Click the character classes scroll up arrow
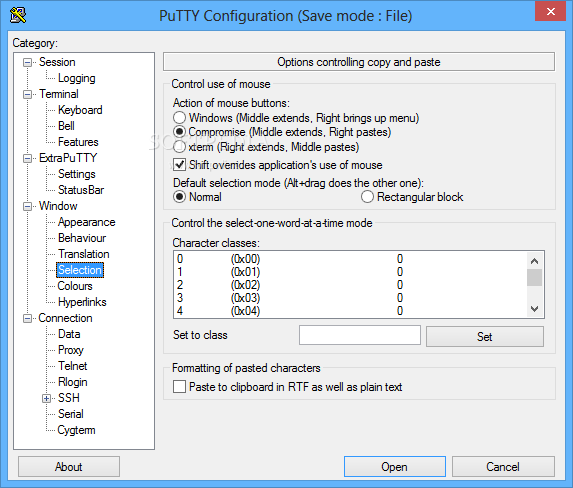 535,261
